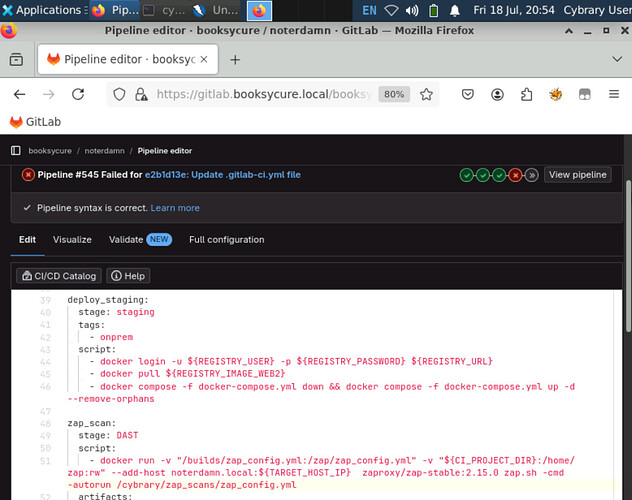Click the page vertical scrollbar
Image resolution: width=632 pixels, height=500 pixels.
(628, 257)
